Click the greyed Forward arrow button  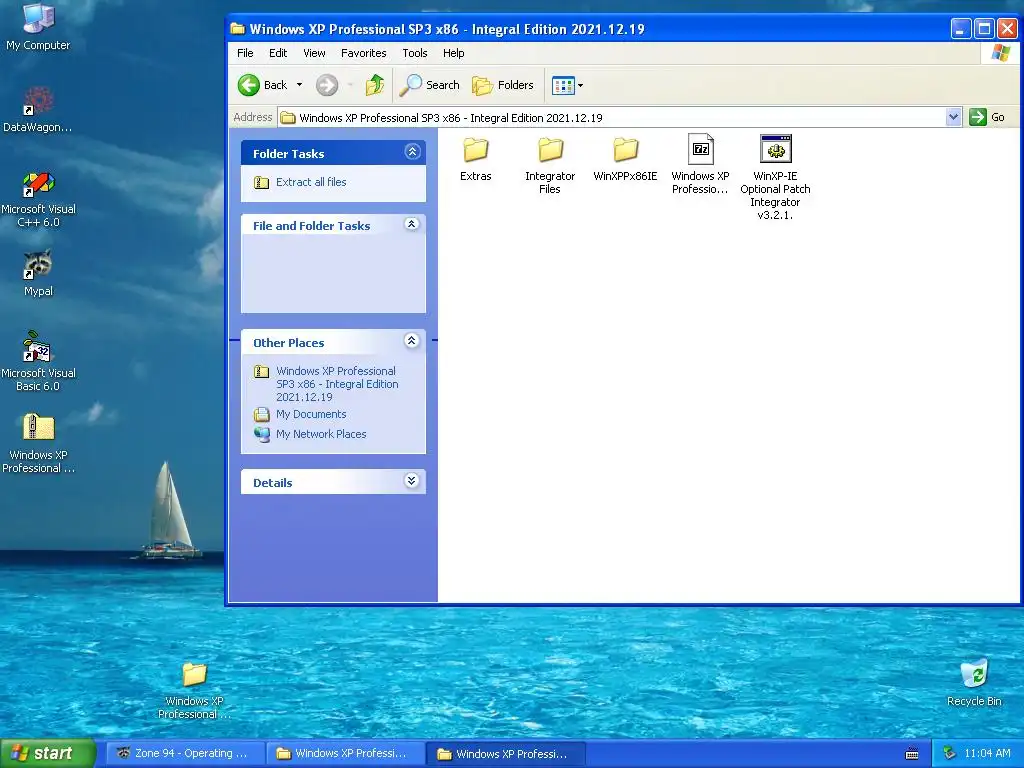(327, 85)
